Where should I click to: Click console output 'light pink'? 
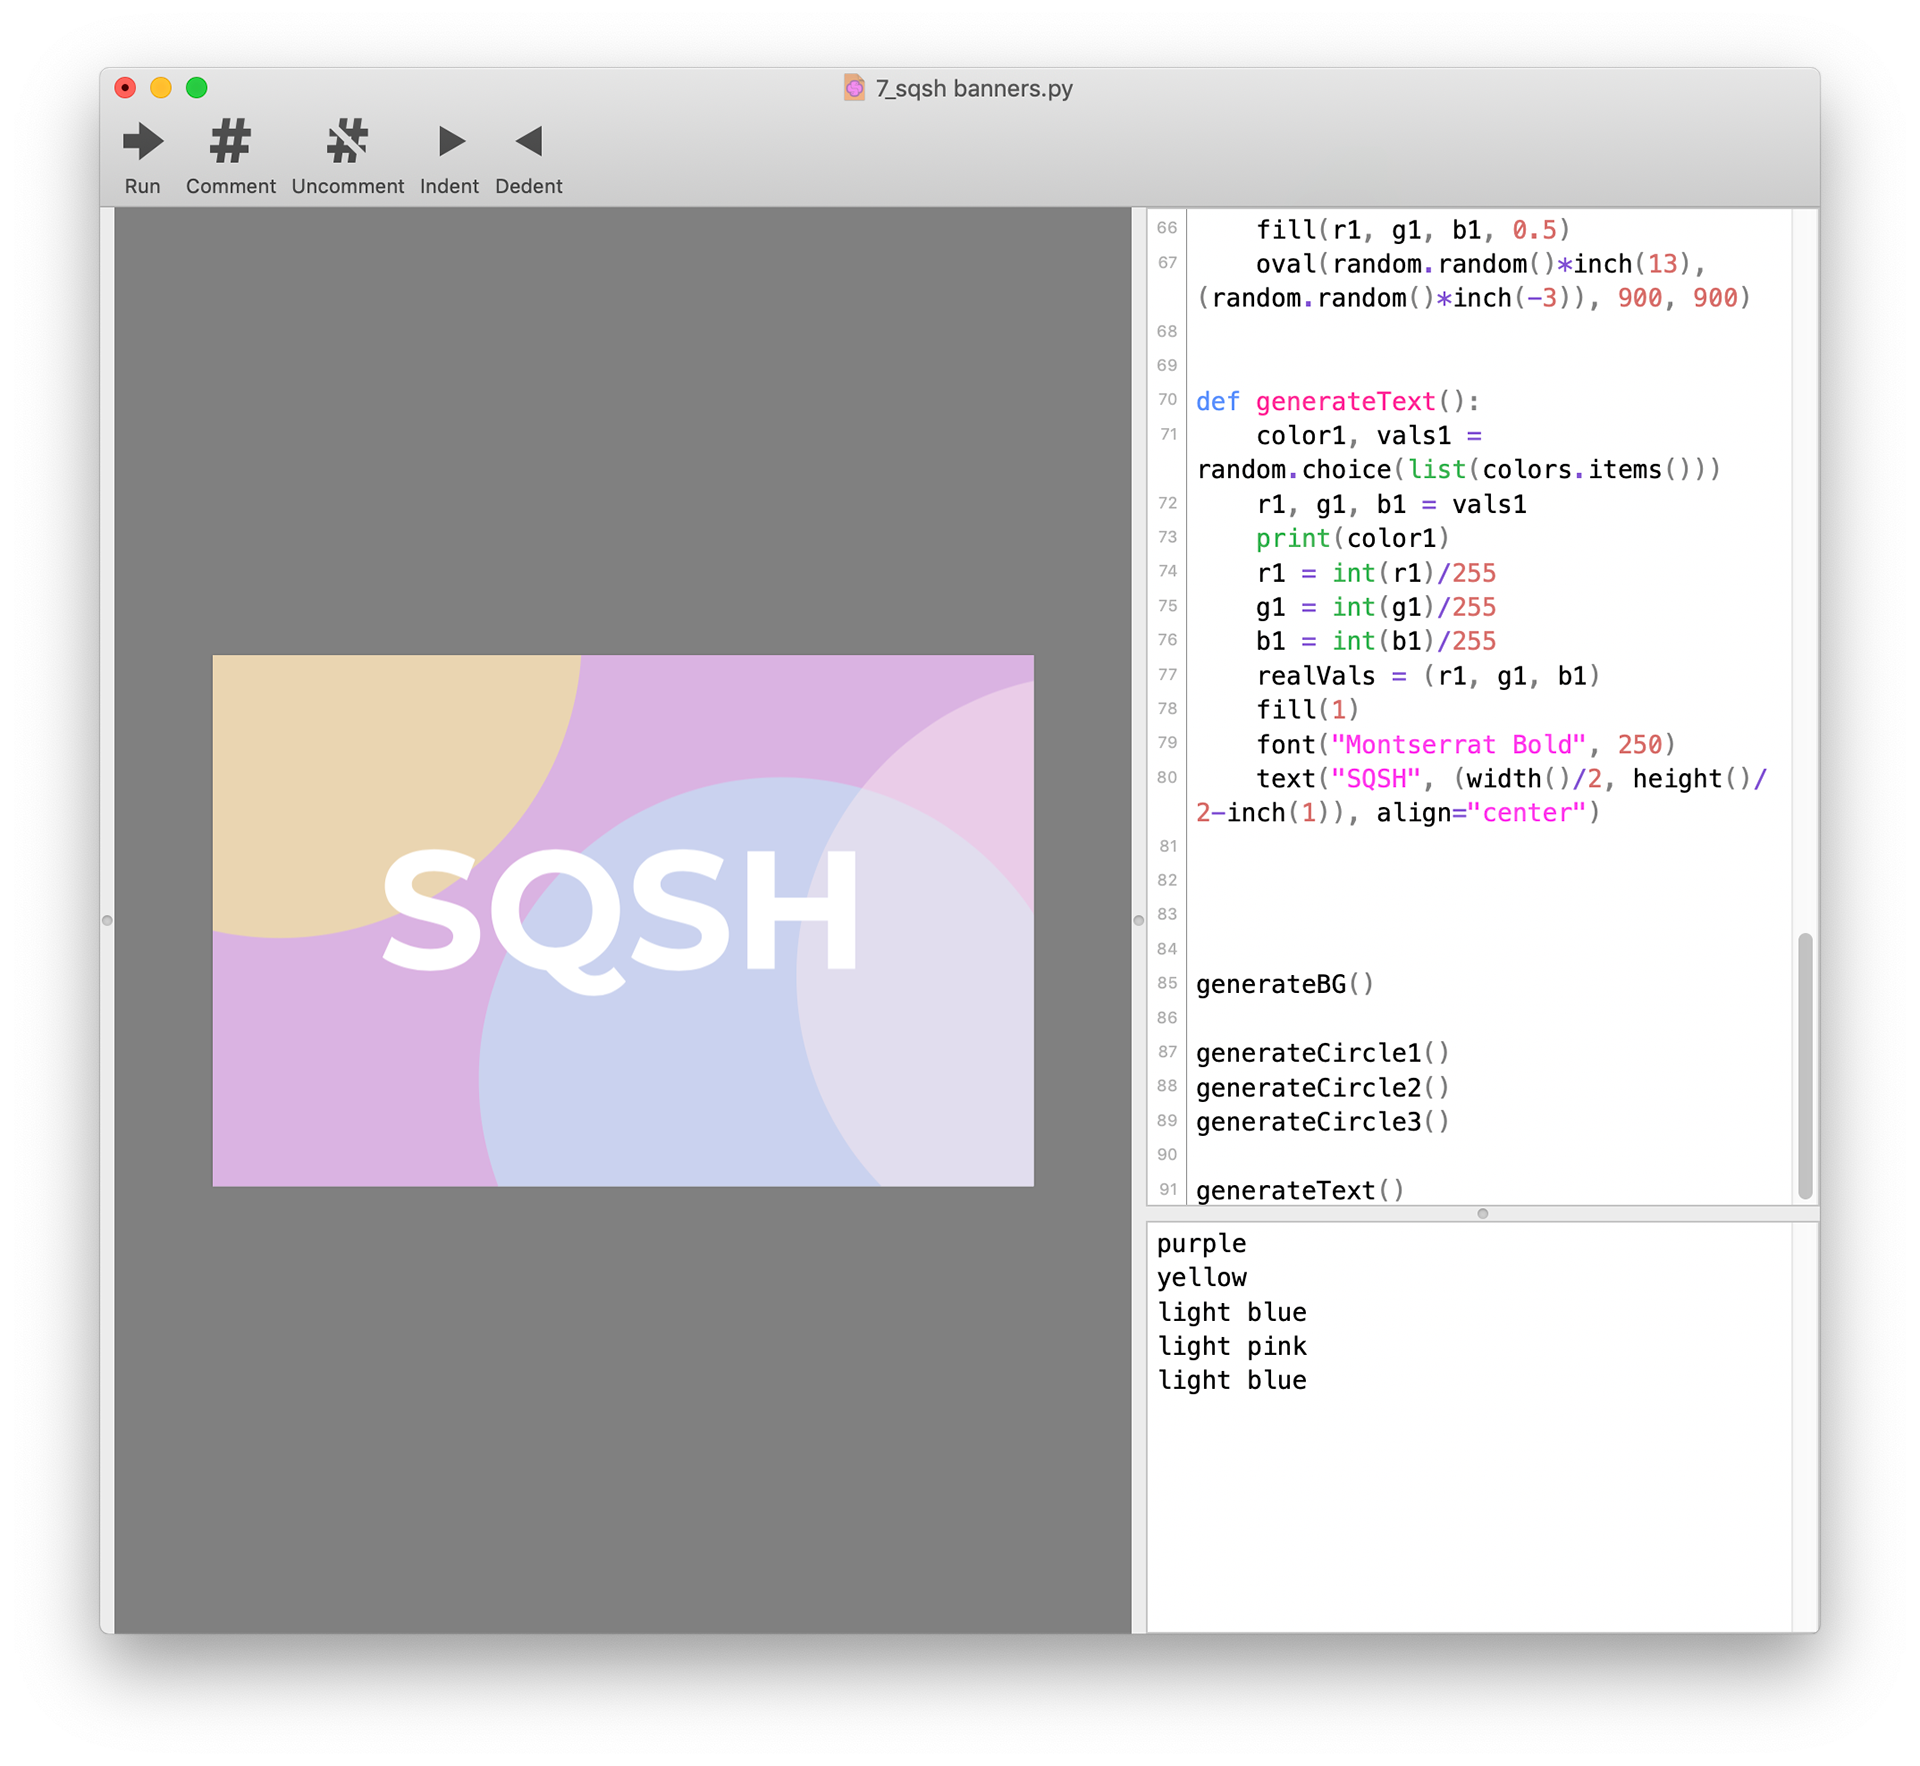pyautogui.click(x=1231, y=1346)
